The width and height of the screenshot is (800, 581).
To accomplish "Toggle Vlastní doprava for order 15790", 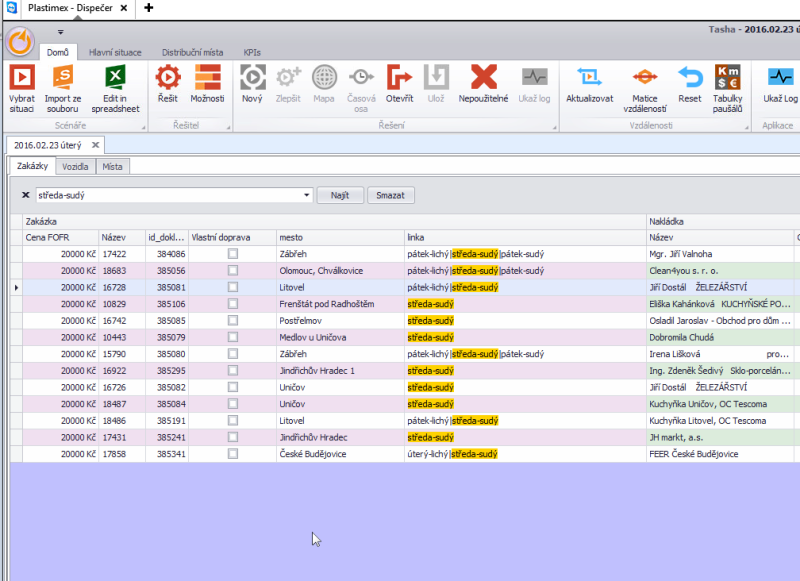I will tap(233, 353).
